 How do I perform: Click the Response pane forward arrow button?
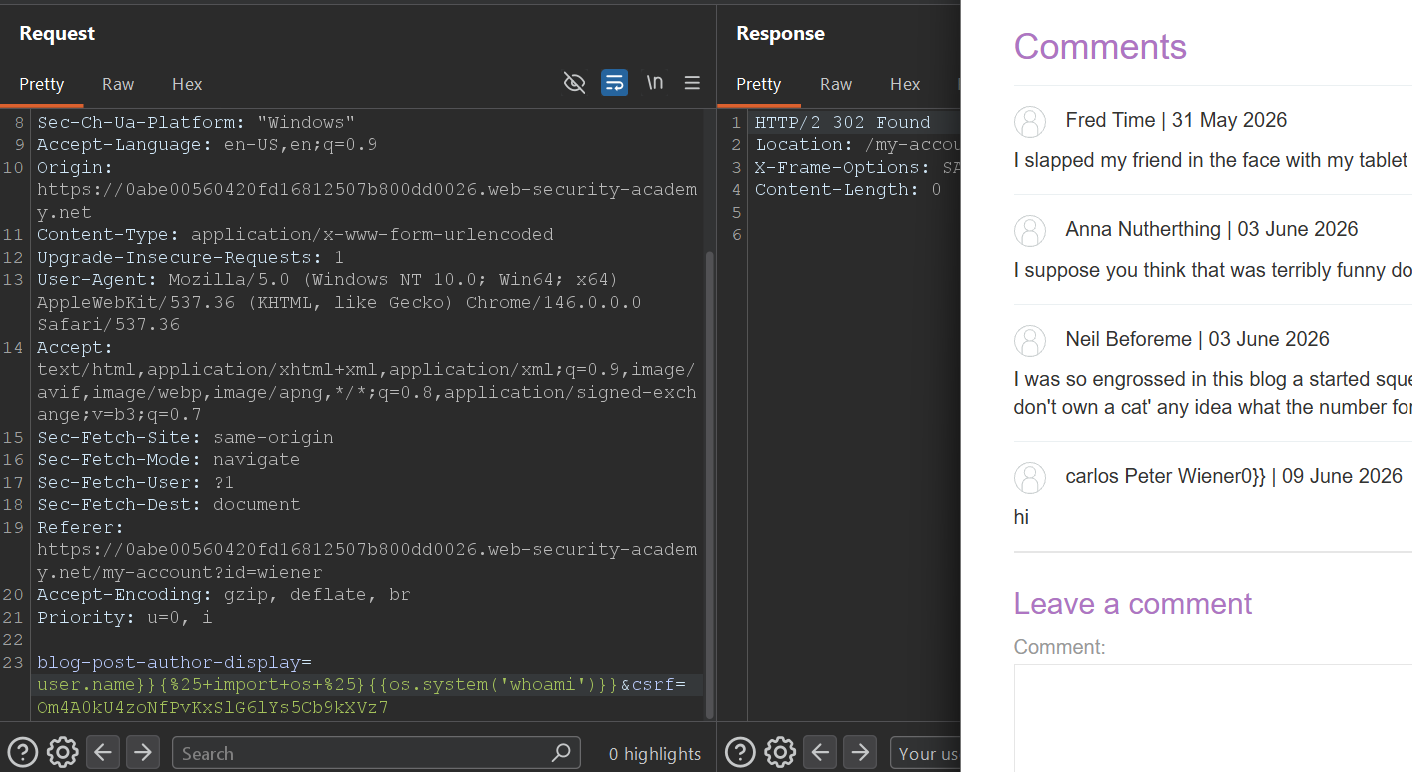860,752
